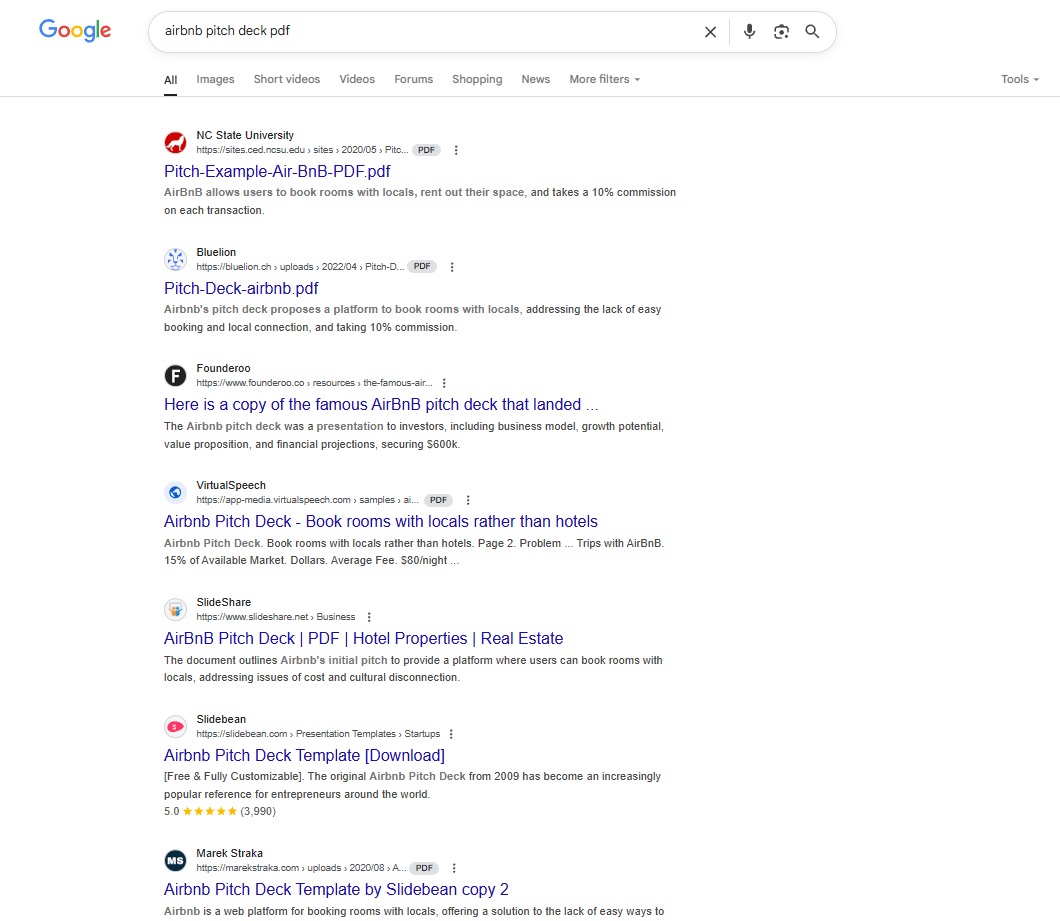Click the Google logo
The width and height of the screenshot is (1060, 921).
click(x=75, y=30)
